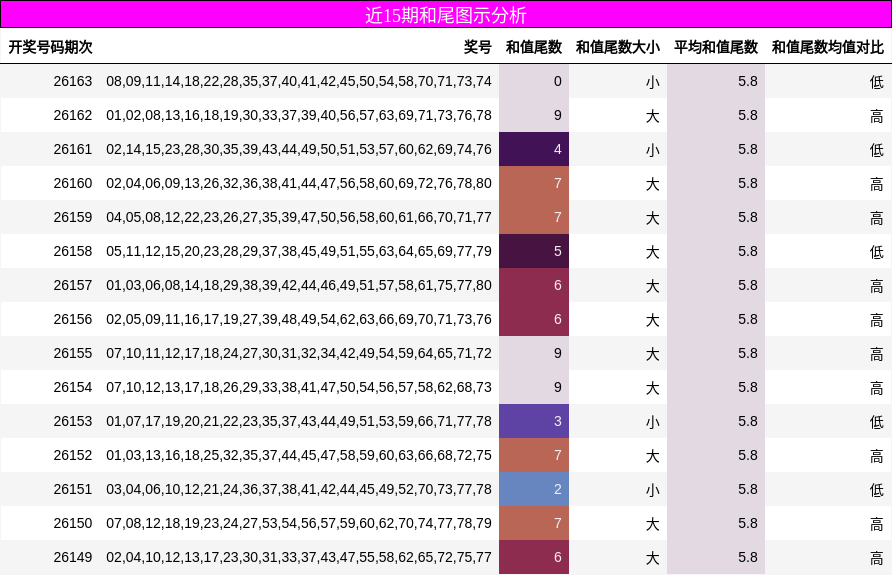Select period number 26153
Viewport: 892px width, 575px height.
73,421
